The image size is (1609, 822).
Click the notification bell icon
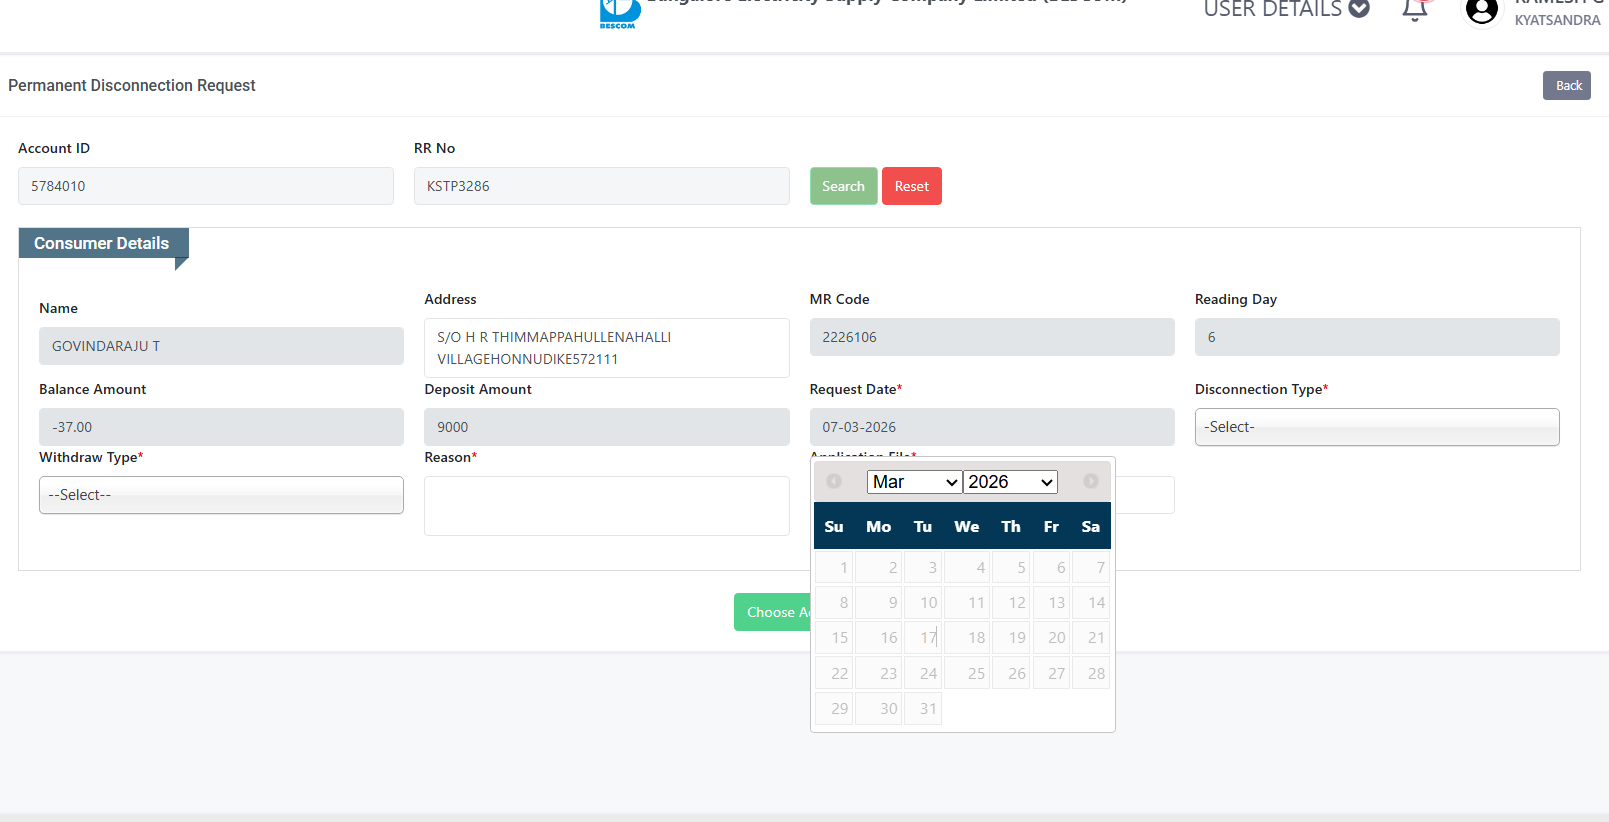(1414, 11)
